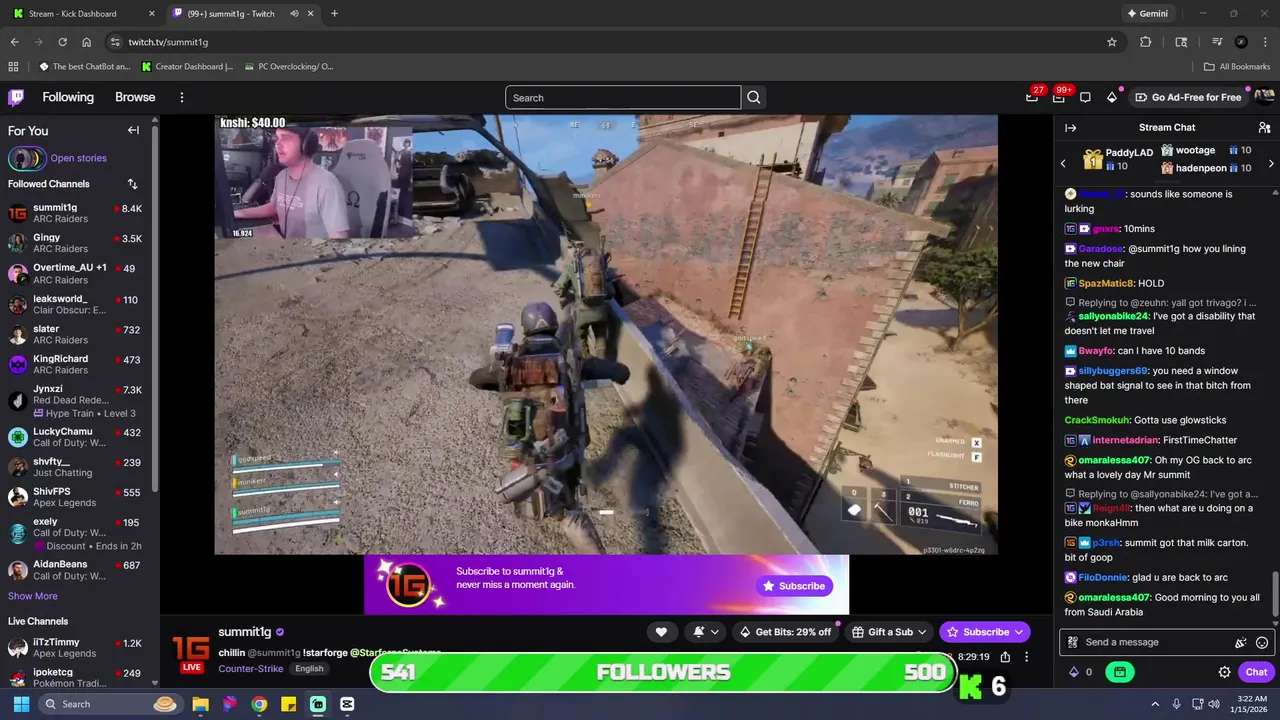Open stream more options vertical dots
This screenshot has width=1280, height=720.
point(1026,657)
